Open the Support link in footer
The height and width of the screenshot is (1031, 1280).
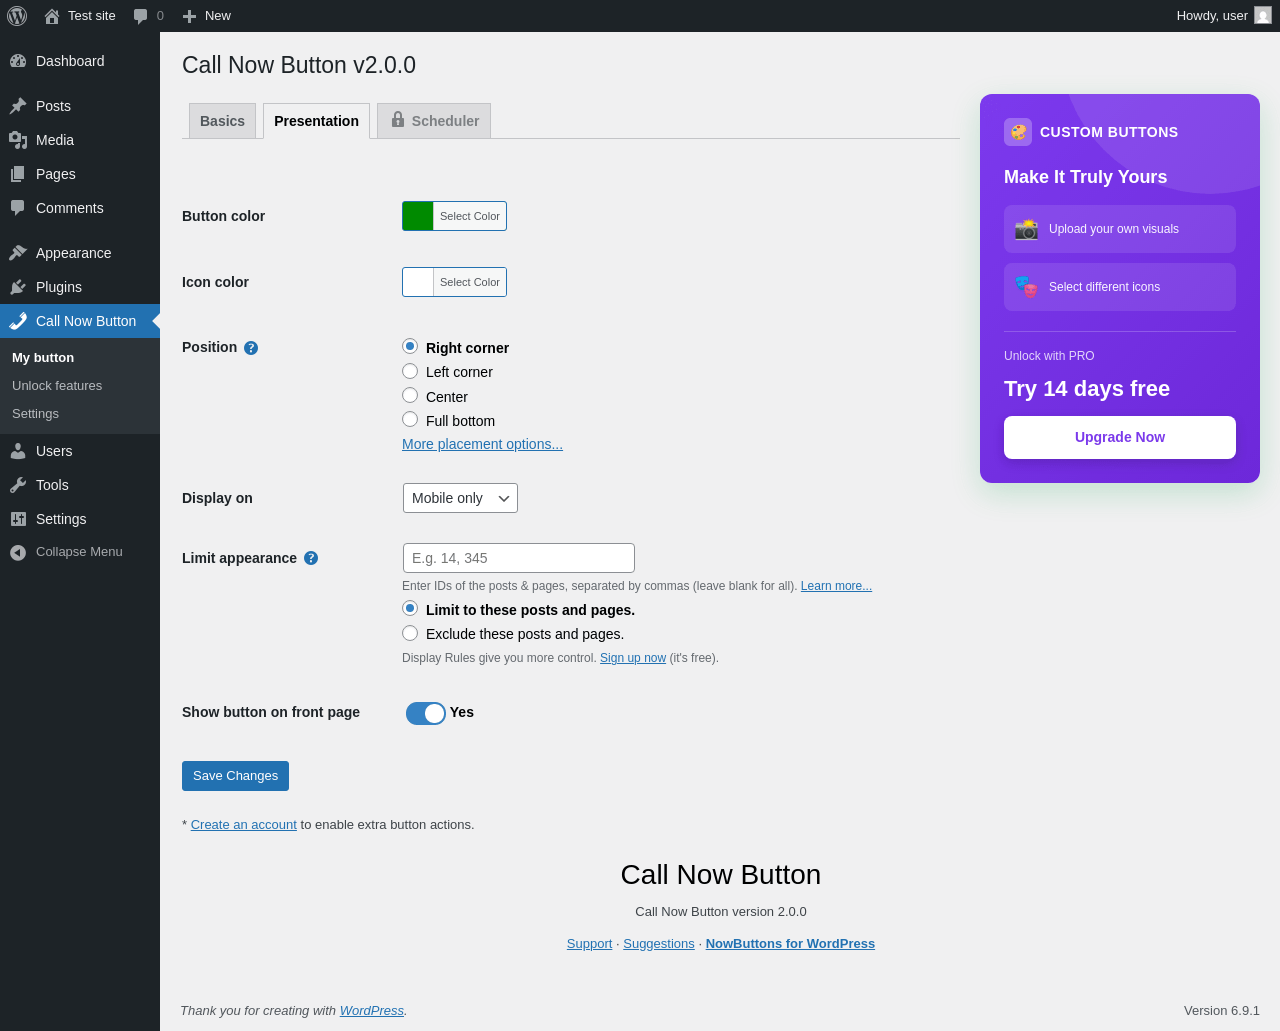589,944
